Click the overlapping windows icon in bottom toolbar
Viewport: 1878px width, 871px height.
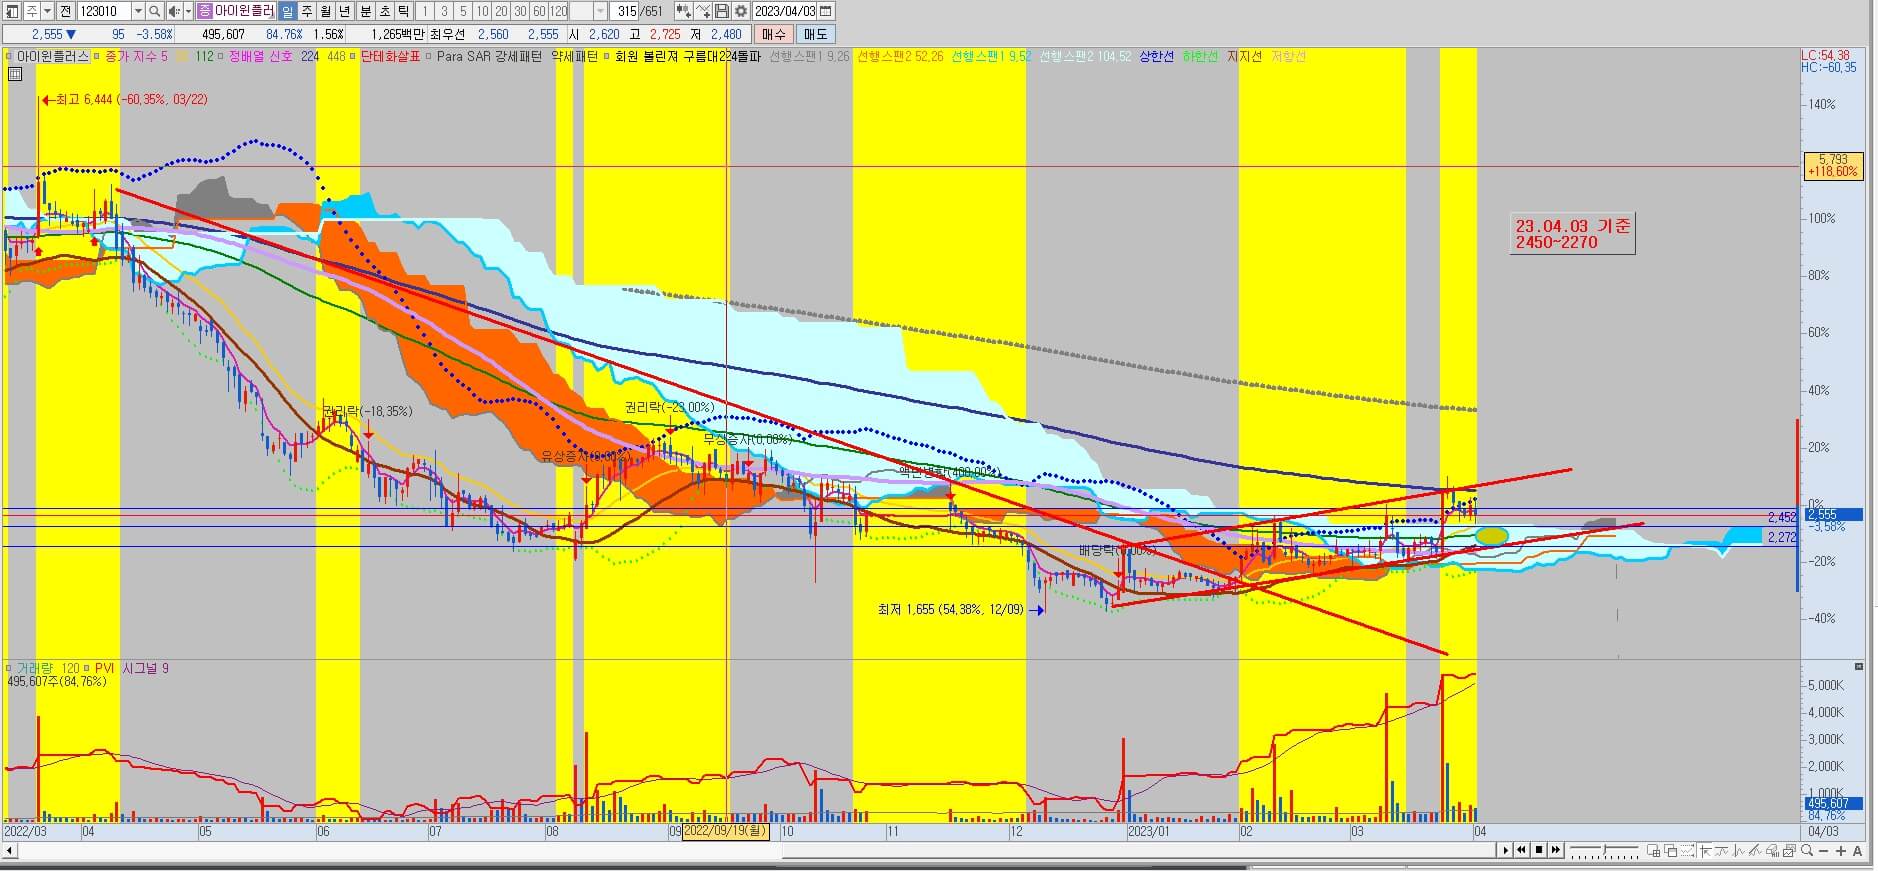tap(1671, 851)
